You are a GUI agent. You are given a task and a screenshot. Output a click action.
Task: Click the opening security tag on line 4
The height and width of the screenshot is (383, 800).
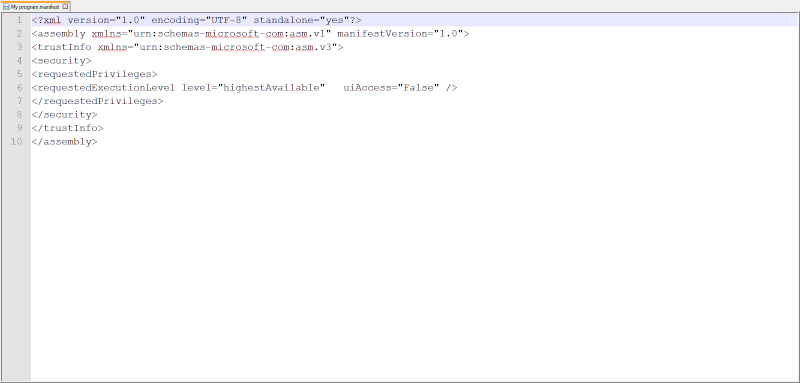point(61,61)
